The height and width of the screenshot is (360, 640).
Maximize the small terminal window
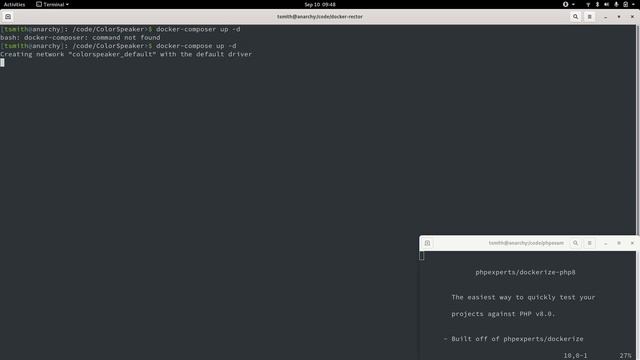pyautogui.click(x=619, y=243)
